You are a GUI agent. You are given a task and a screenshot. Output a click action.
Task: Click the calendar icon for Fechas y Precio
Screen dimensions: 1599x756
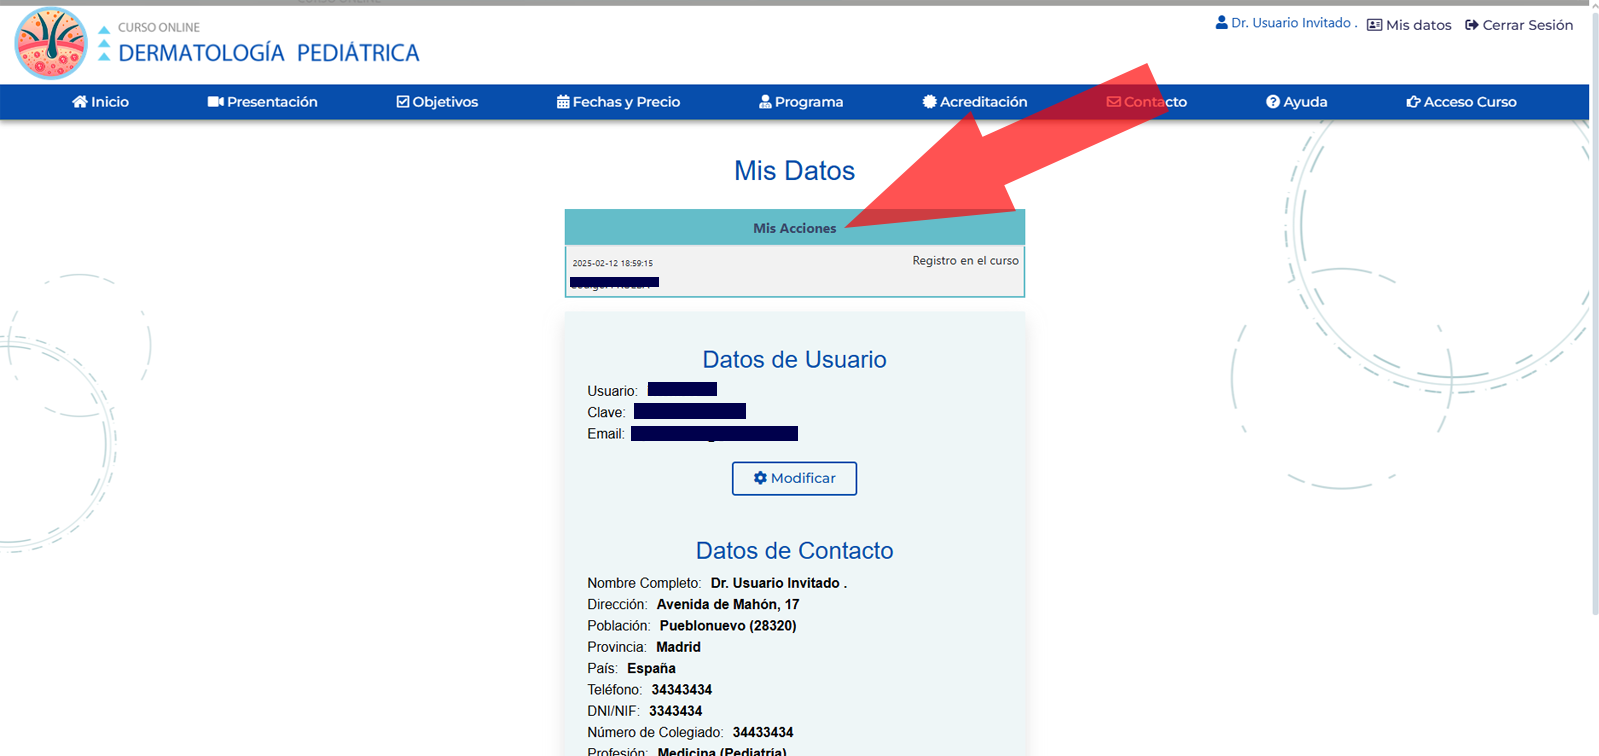click(563, 102)
